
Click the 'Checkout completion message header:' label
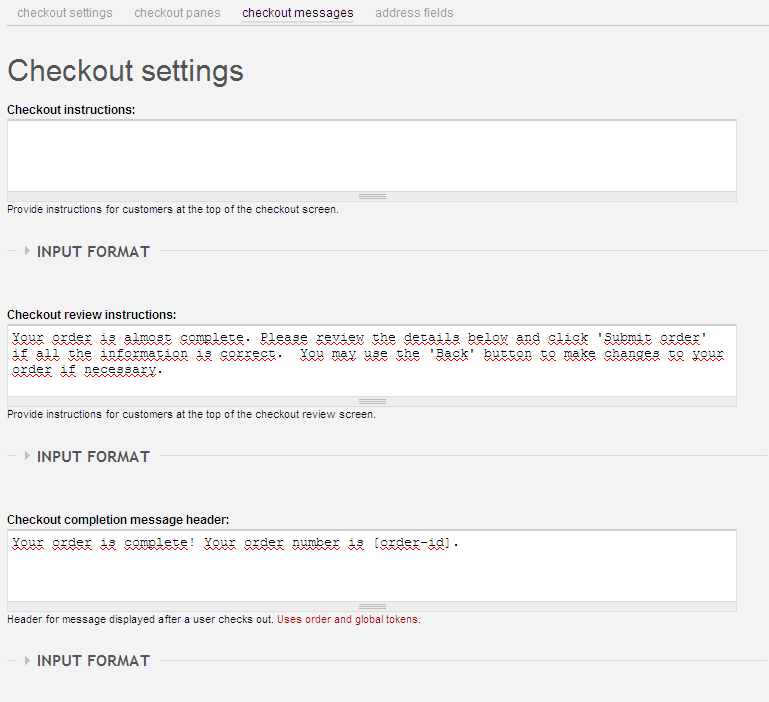click(x=118, y=520)
